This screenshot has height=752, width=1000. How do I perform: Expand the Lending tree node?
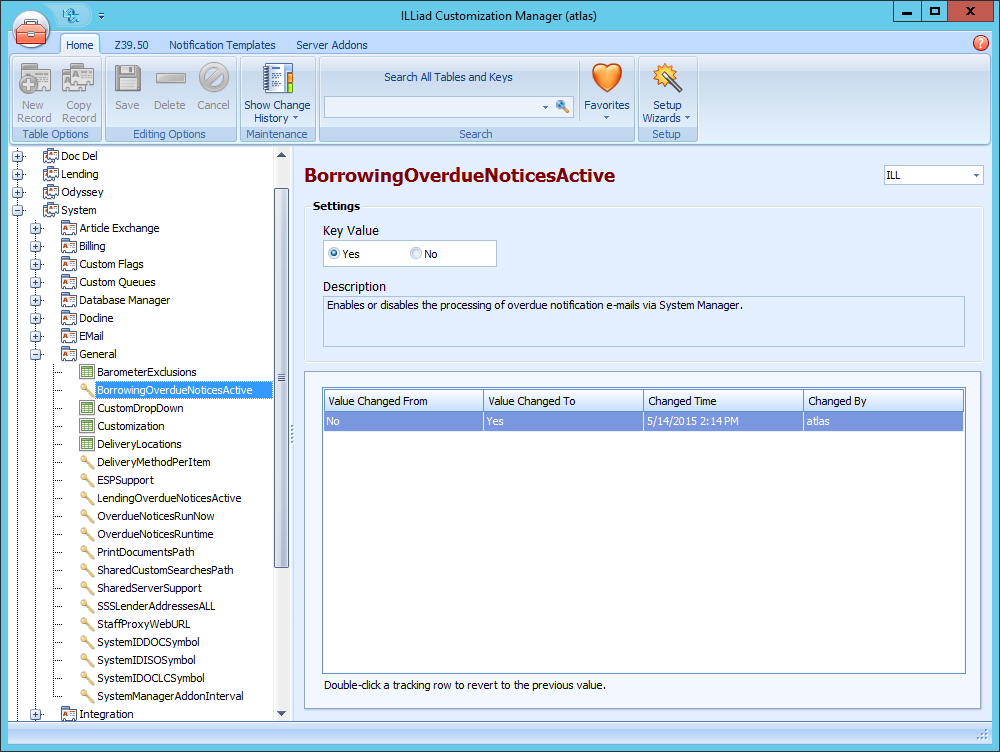pyautogui.click(x=18, y=174)
